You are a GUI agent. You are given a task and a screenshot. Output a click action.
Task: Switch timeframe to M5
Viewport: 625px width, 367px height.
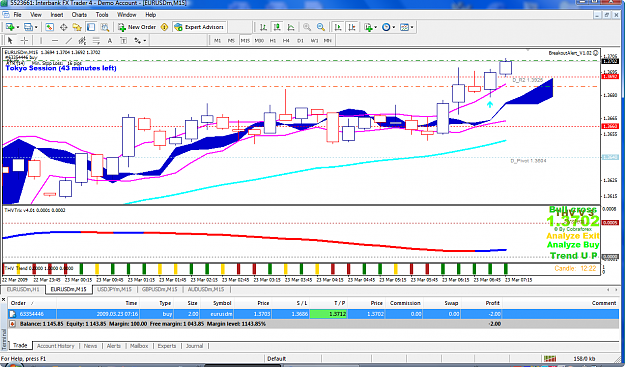(231, 41)
